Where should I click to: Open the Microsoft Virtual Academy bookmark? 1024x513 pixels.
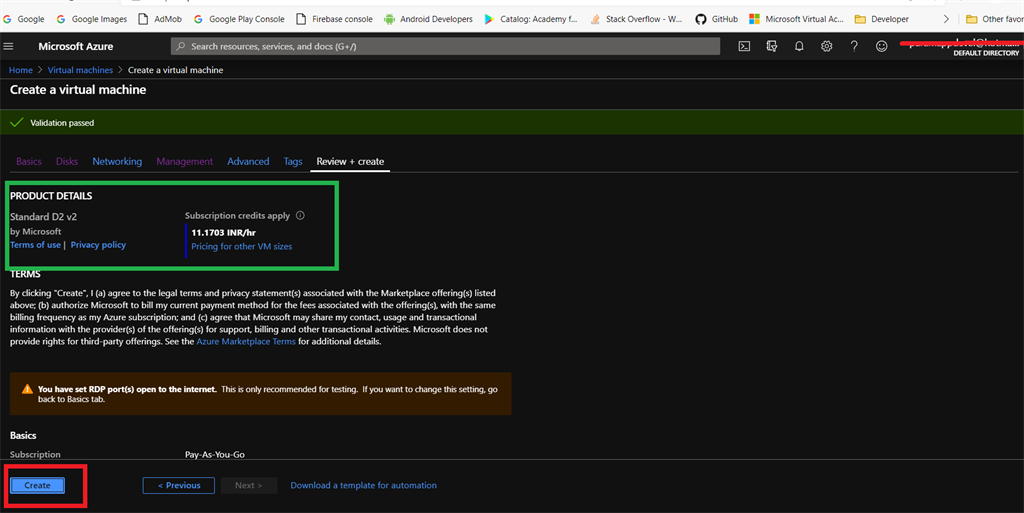pyautogui.click(x=796, y=19)
